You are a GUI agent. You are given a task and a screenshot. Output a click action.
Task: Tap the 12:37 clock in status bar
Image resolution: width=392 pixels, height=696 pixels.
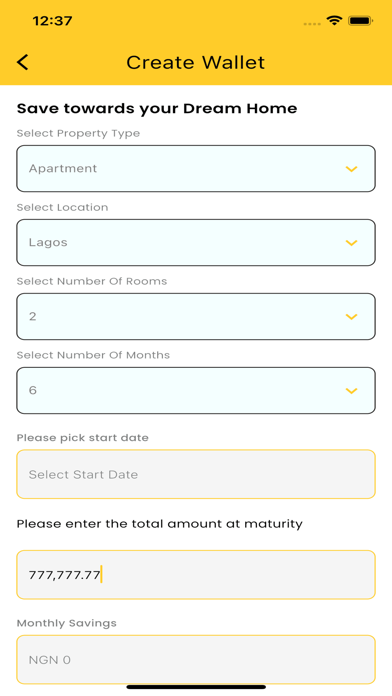click(x=52, y=21)
